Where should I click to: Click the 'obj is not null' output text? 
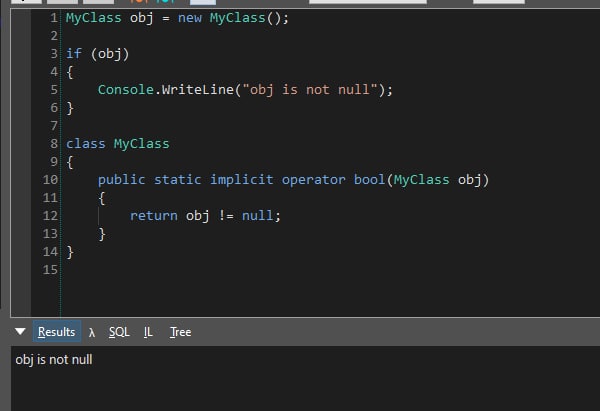[54, 360]
